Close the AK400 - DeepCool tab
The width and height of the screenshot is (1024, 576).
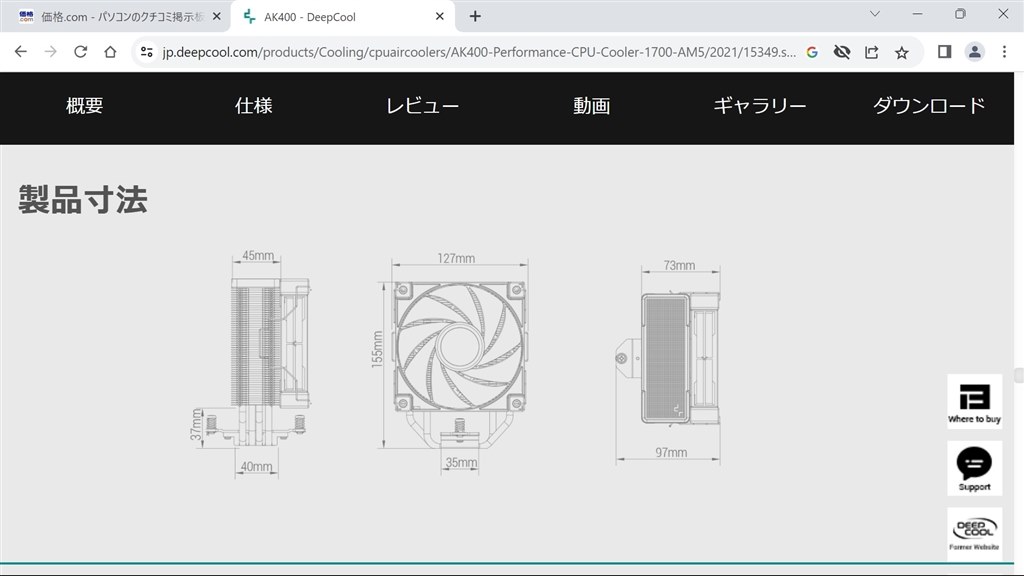point(440,16)
